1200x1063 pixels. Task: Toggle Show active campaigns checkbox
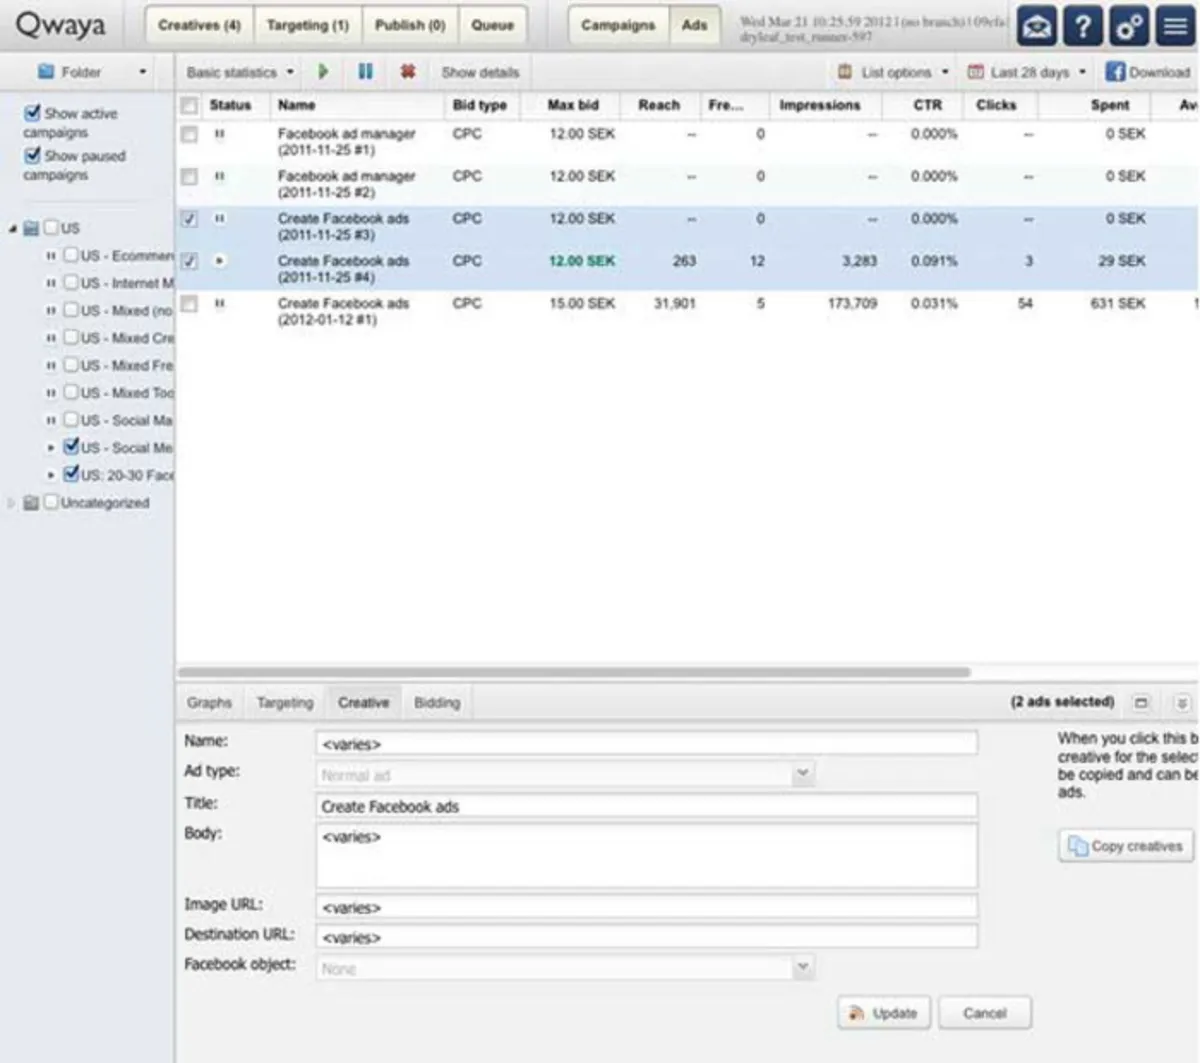33,113
